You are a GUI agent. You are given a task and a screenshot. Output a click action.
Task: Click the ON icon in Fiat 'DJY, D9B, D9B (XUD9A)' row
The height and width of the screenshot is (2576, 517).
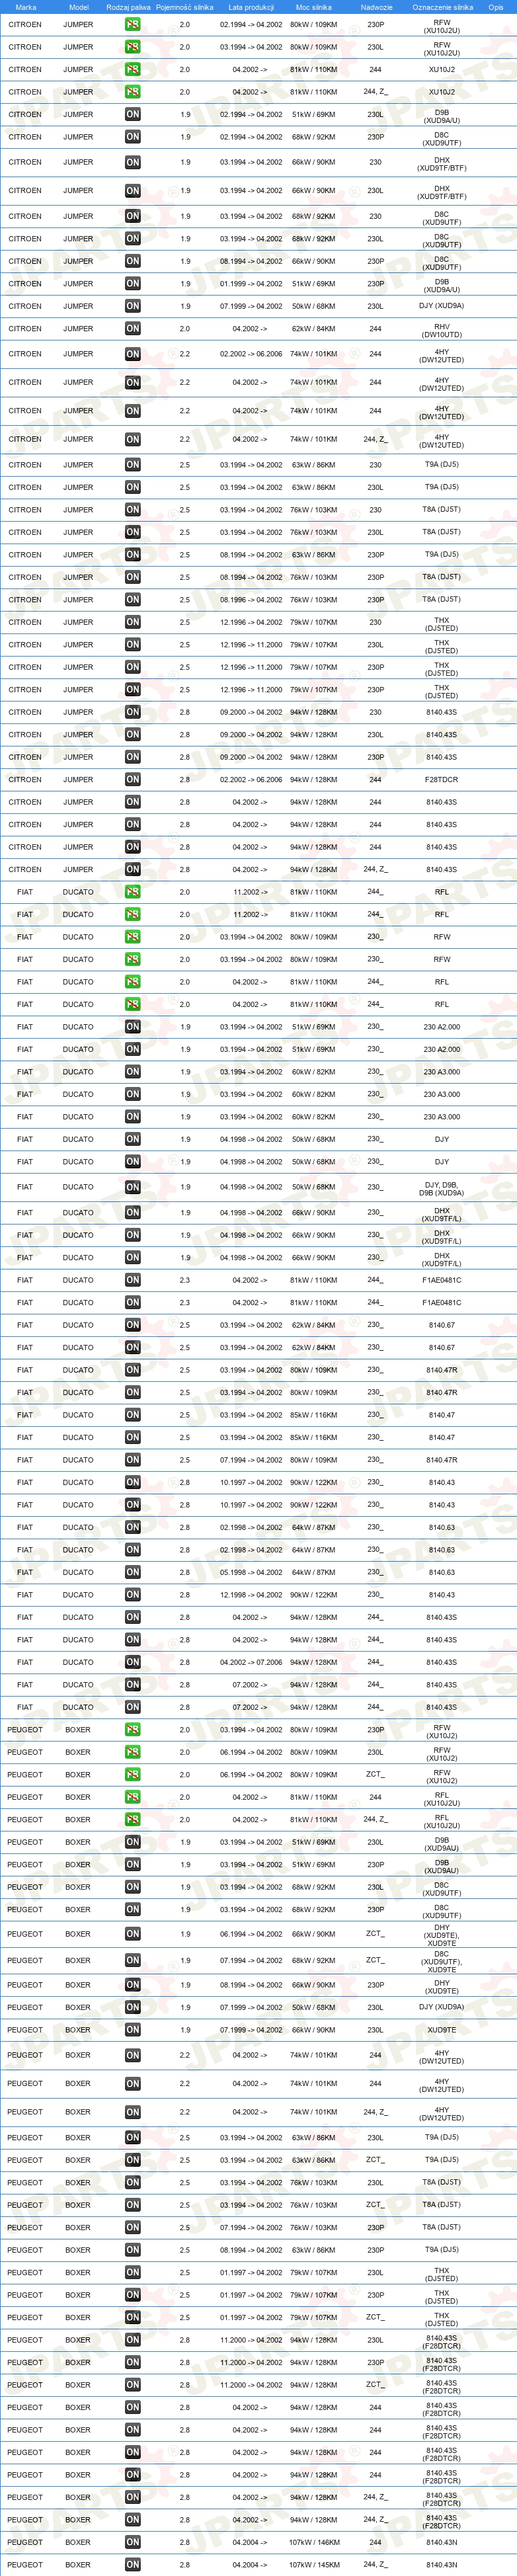click(132, 1187)
